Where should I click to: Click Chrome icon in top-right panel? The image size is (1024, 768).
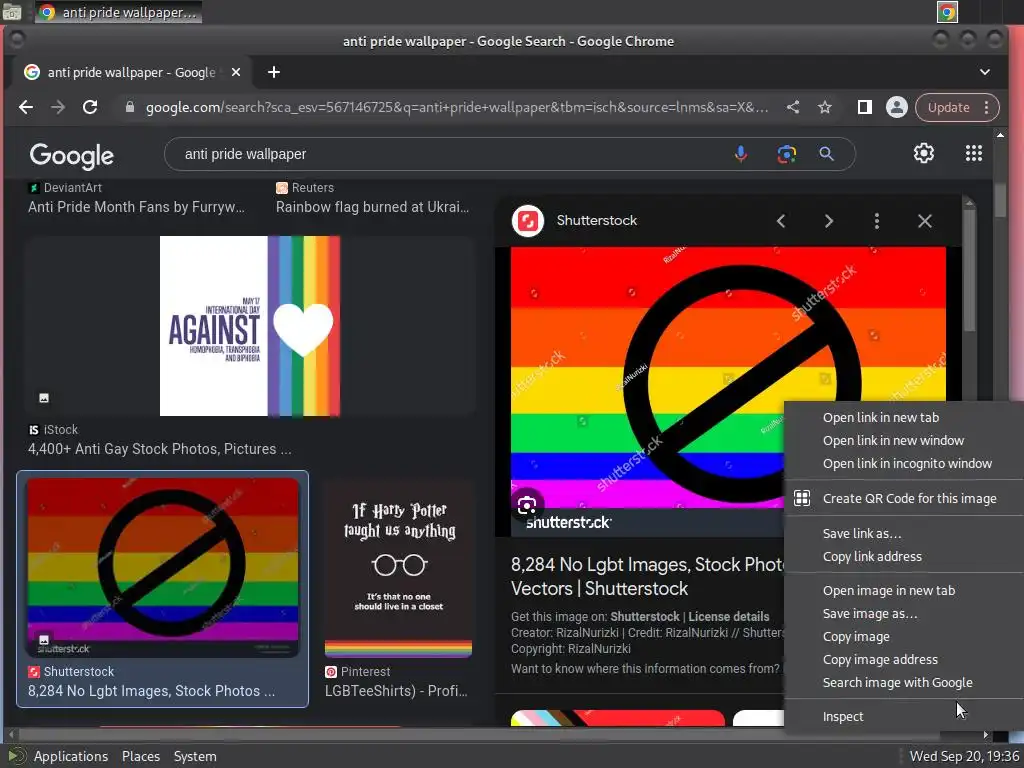(948, 12)
